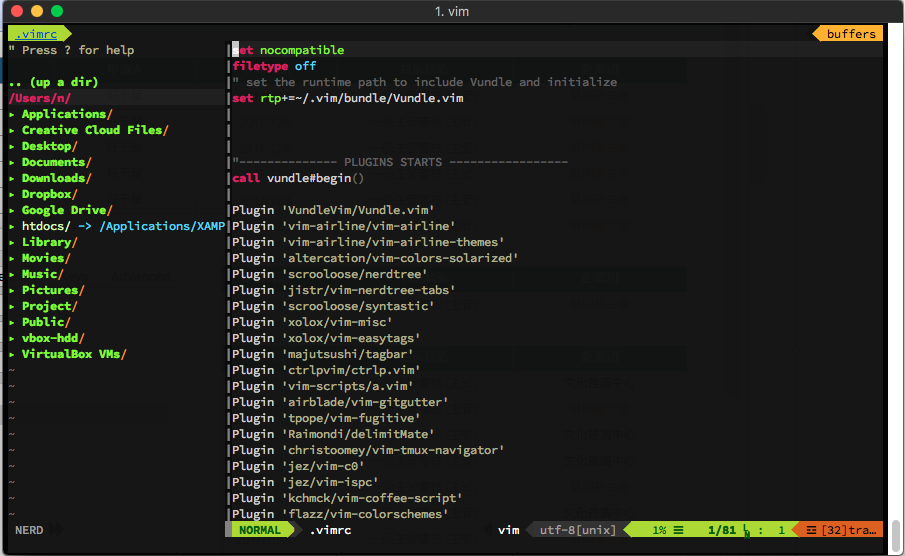Select the Pictures/ folder name

[x=53, y=290]
